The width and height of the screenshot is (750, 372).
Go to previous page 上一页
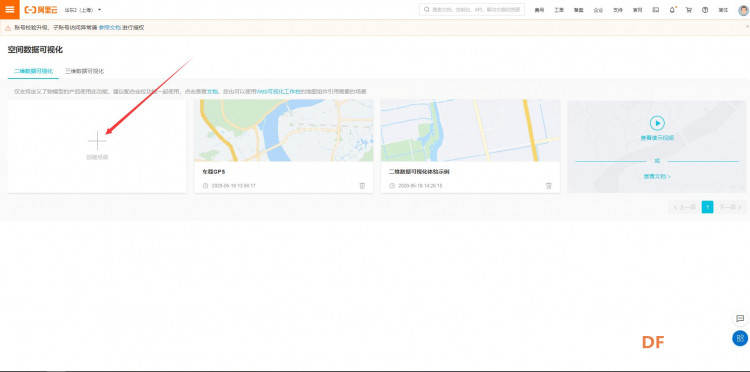tap(684, 207)
